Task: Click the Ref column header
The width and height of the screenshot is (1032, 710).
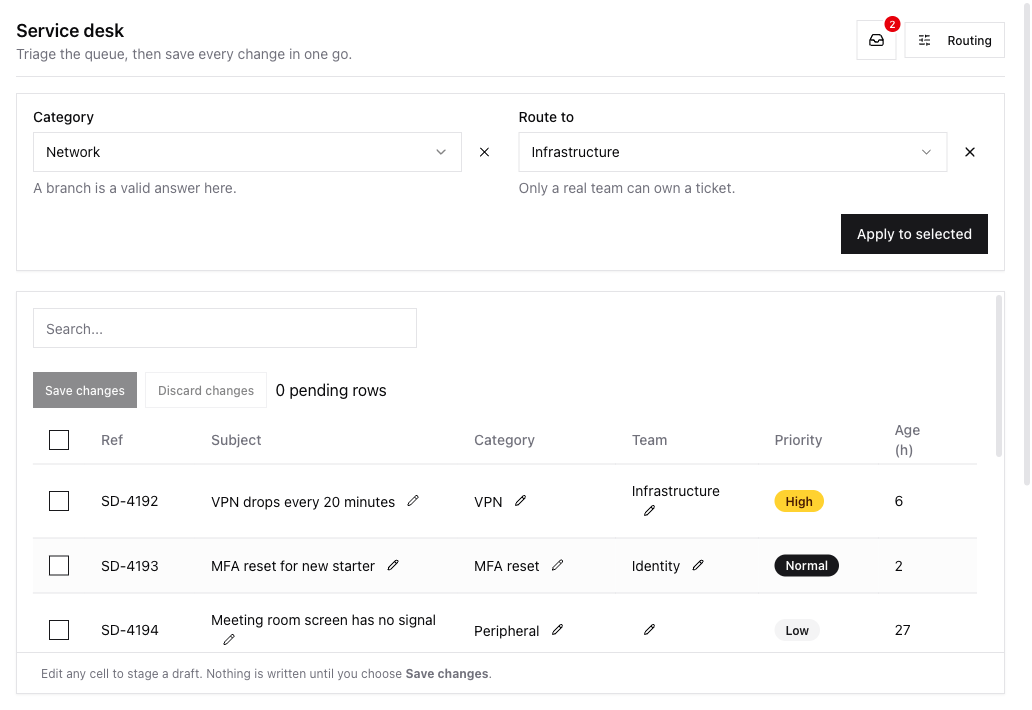Action: pyautogui.click(x=112, y=440)
